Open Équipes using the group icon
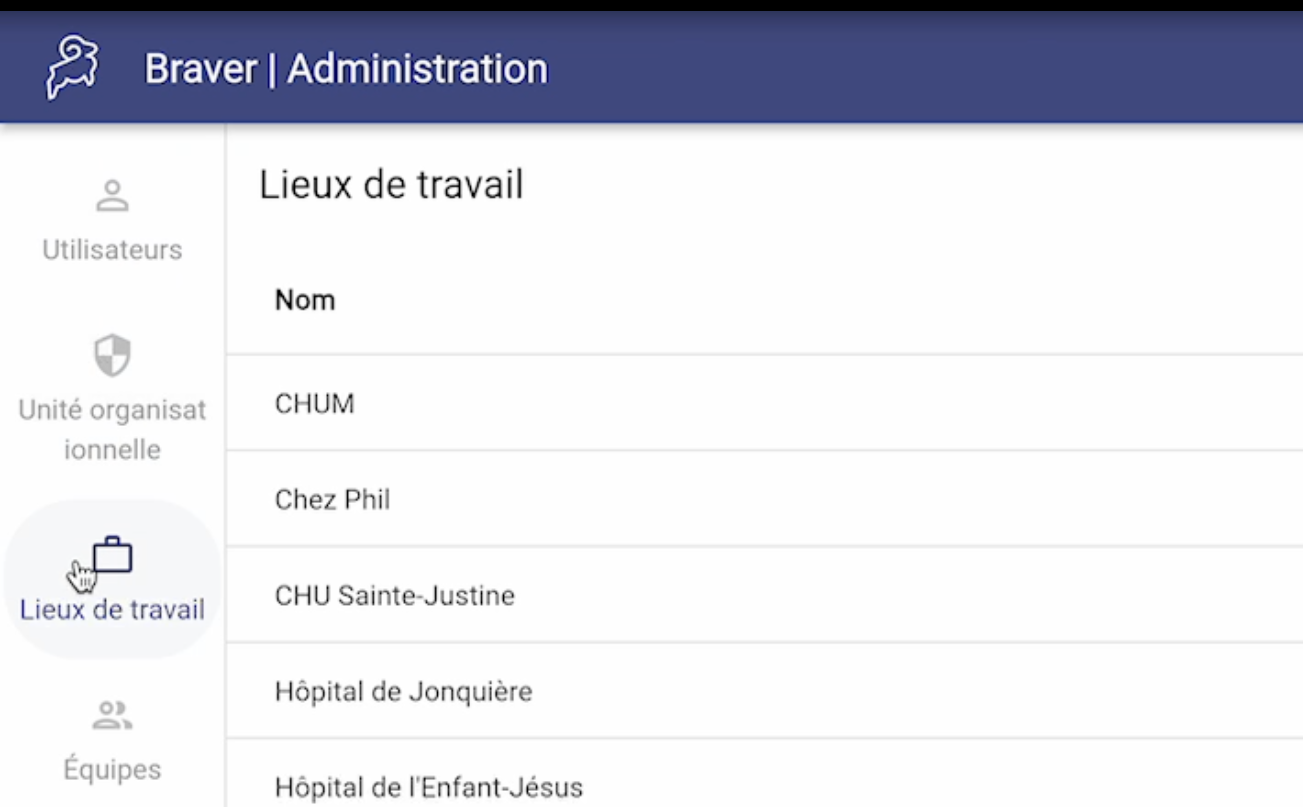The image size is (1303, 807). tap(112, 715)
